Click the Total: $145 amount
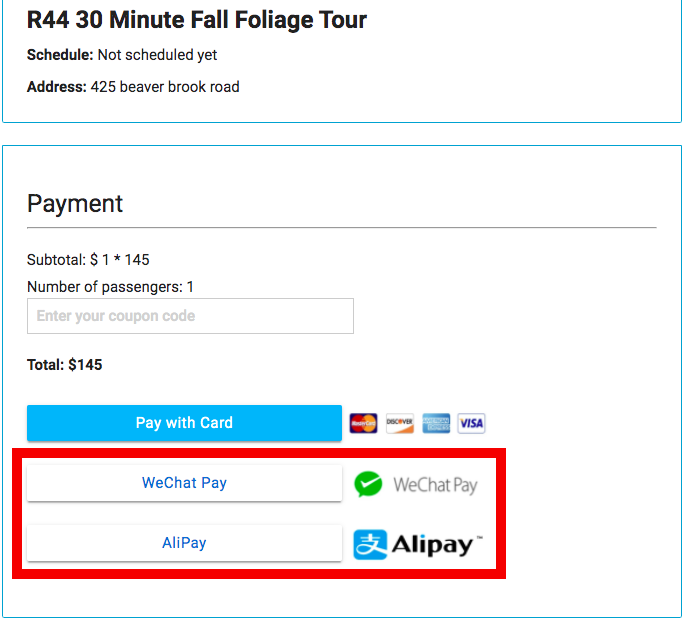Image resolution: width=683 pixels, height=619 pixels. [x=65, y=365]
